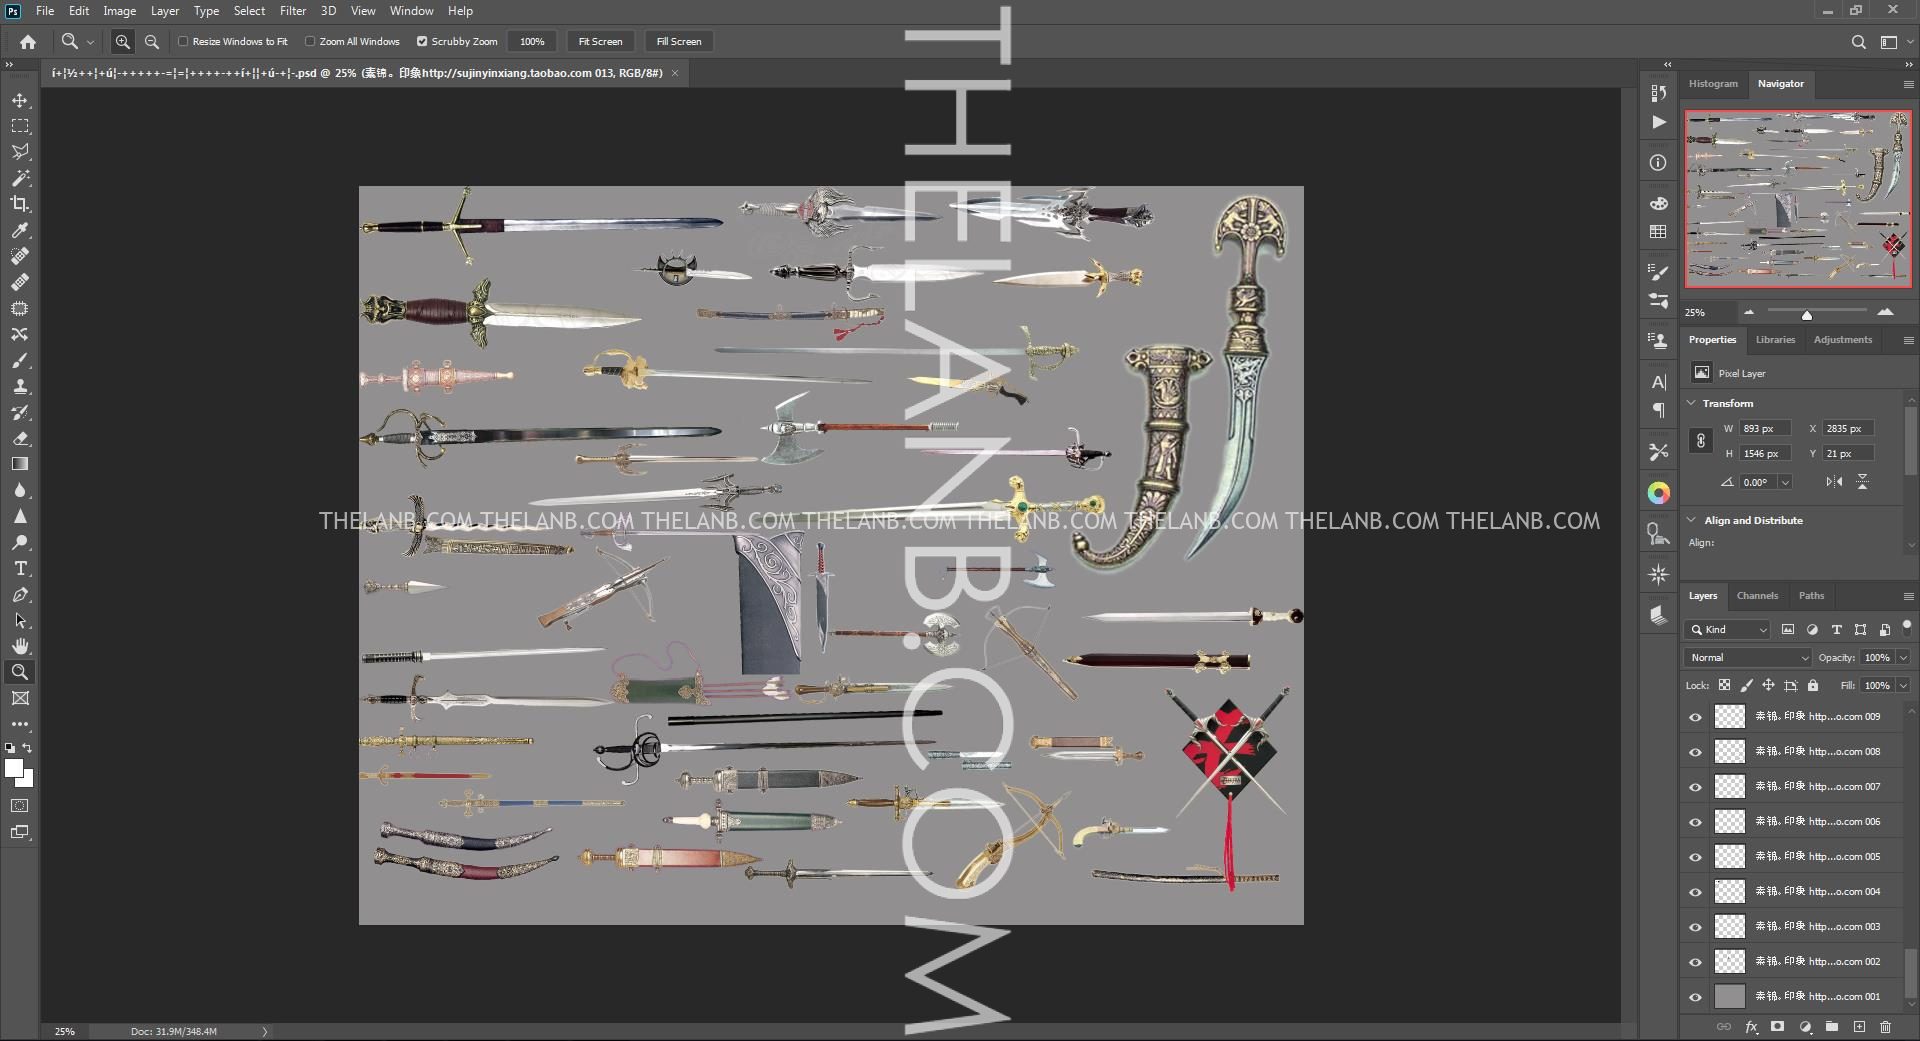Switch to the Channels tab
This screenshot has width=1920, height=1041.
coord(1757,596)
